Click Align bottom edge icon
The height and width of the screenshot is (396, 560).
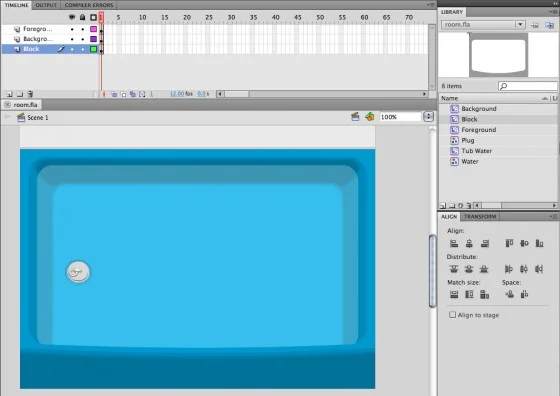coord(539,244)
